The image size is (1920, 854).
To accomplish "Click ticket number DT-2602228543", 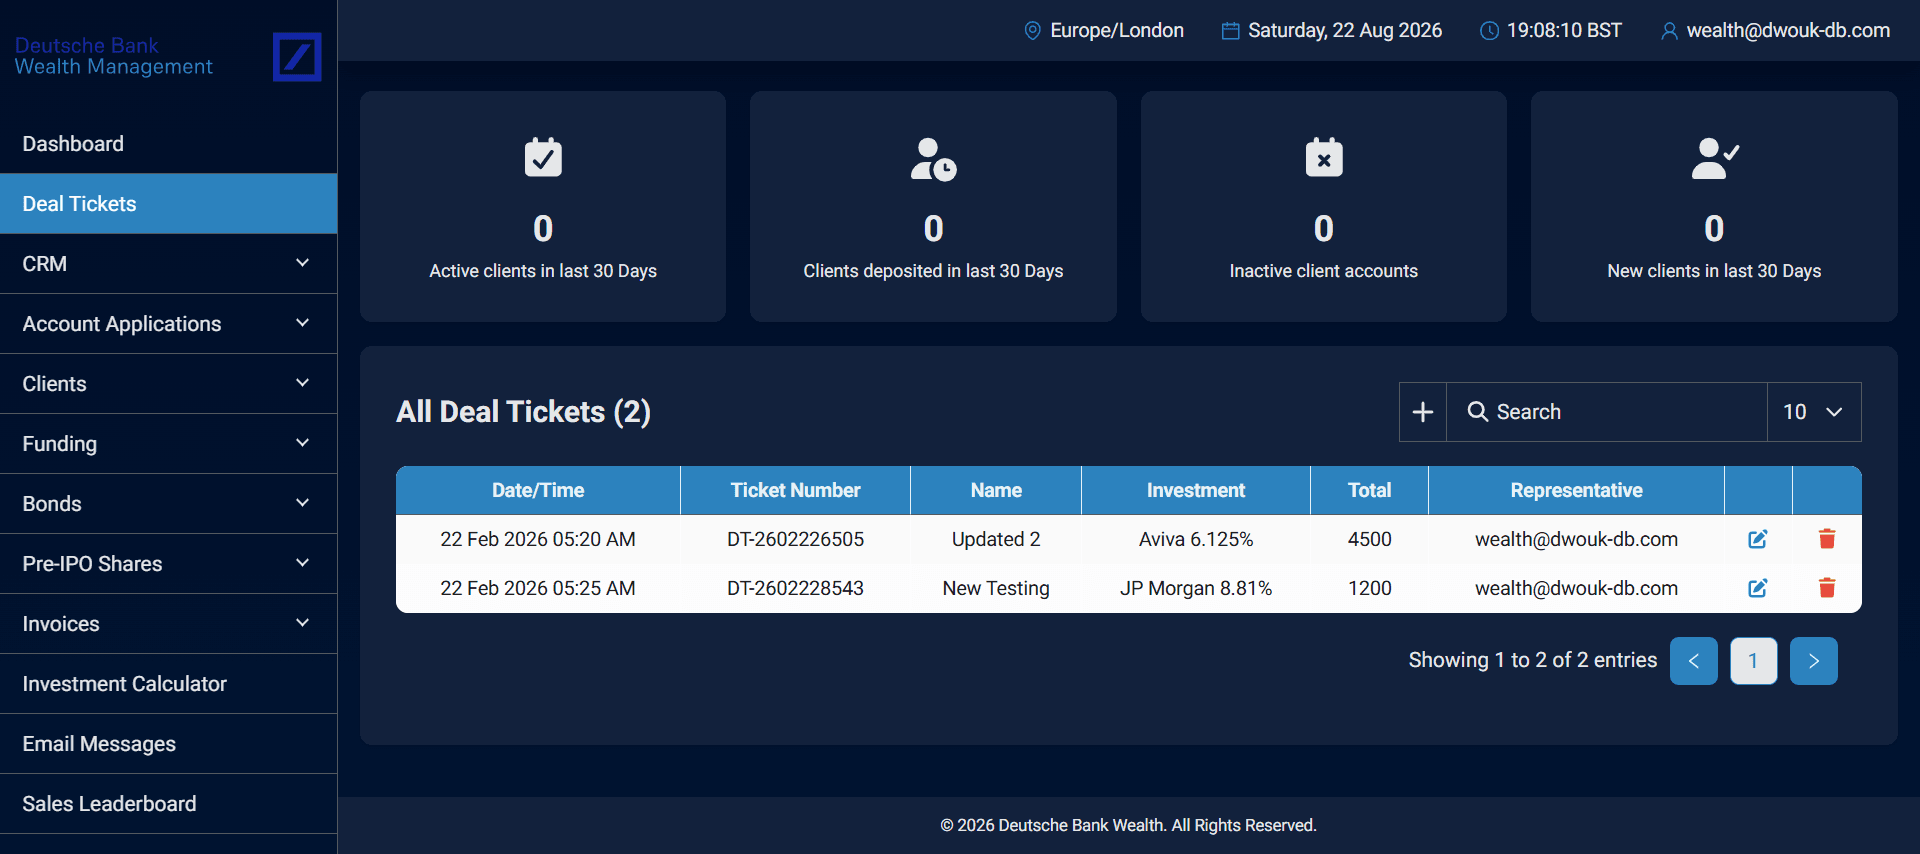I will click(x=795, y=588).
